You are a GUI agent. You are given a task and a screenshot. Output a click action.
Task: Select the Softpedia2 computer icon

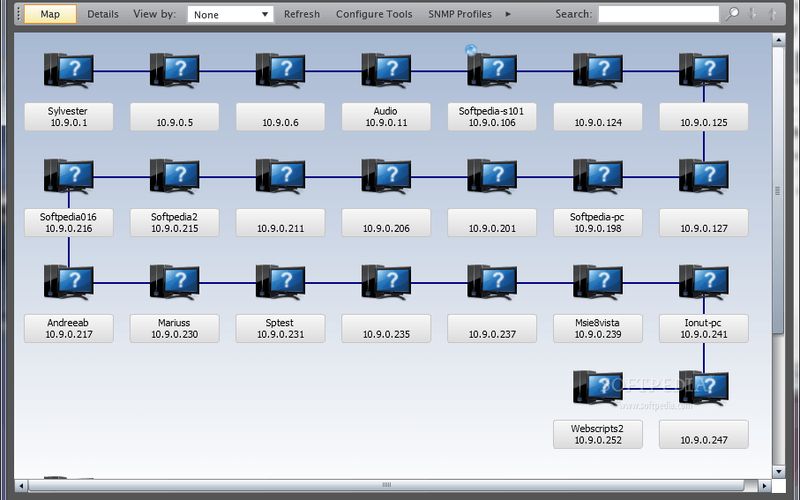point(174,176)
